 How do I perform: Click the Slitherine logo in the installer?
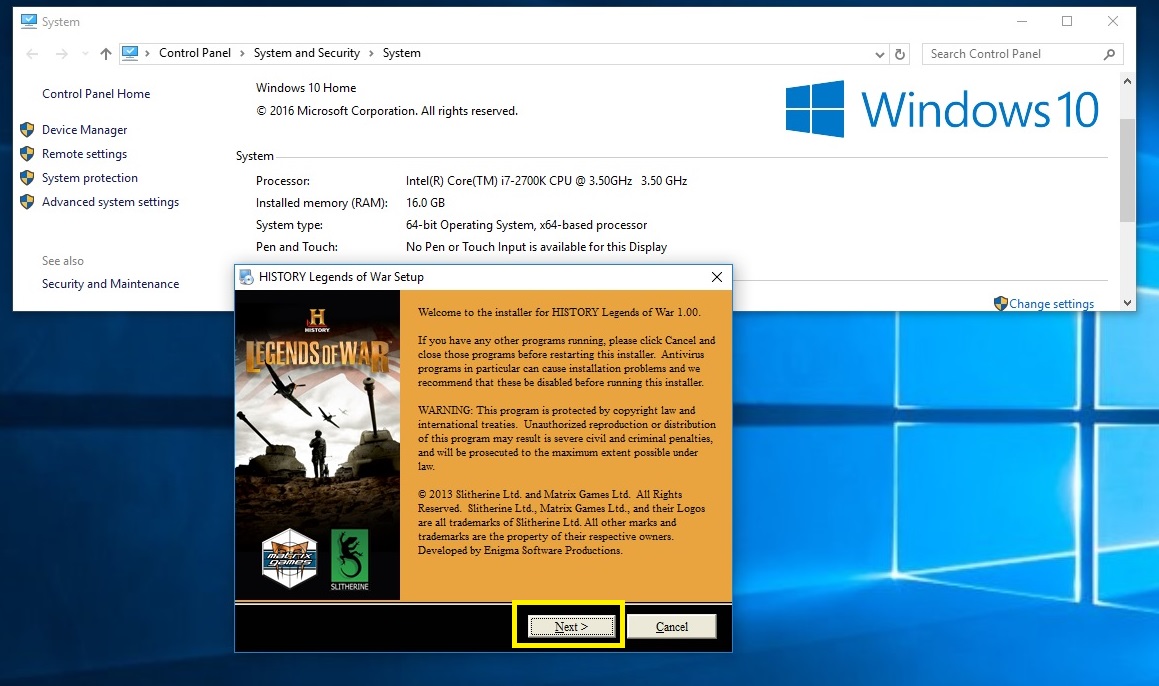(350, 560)
